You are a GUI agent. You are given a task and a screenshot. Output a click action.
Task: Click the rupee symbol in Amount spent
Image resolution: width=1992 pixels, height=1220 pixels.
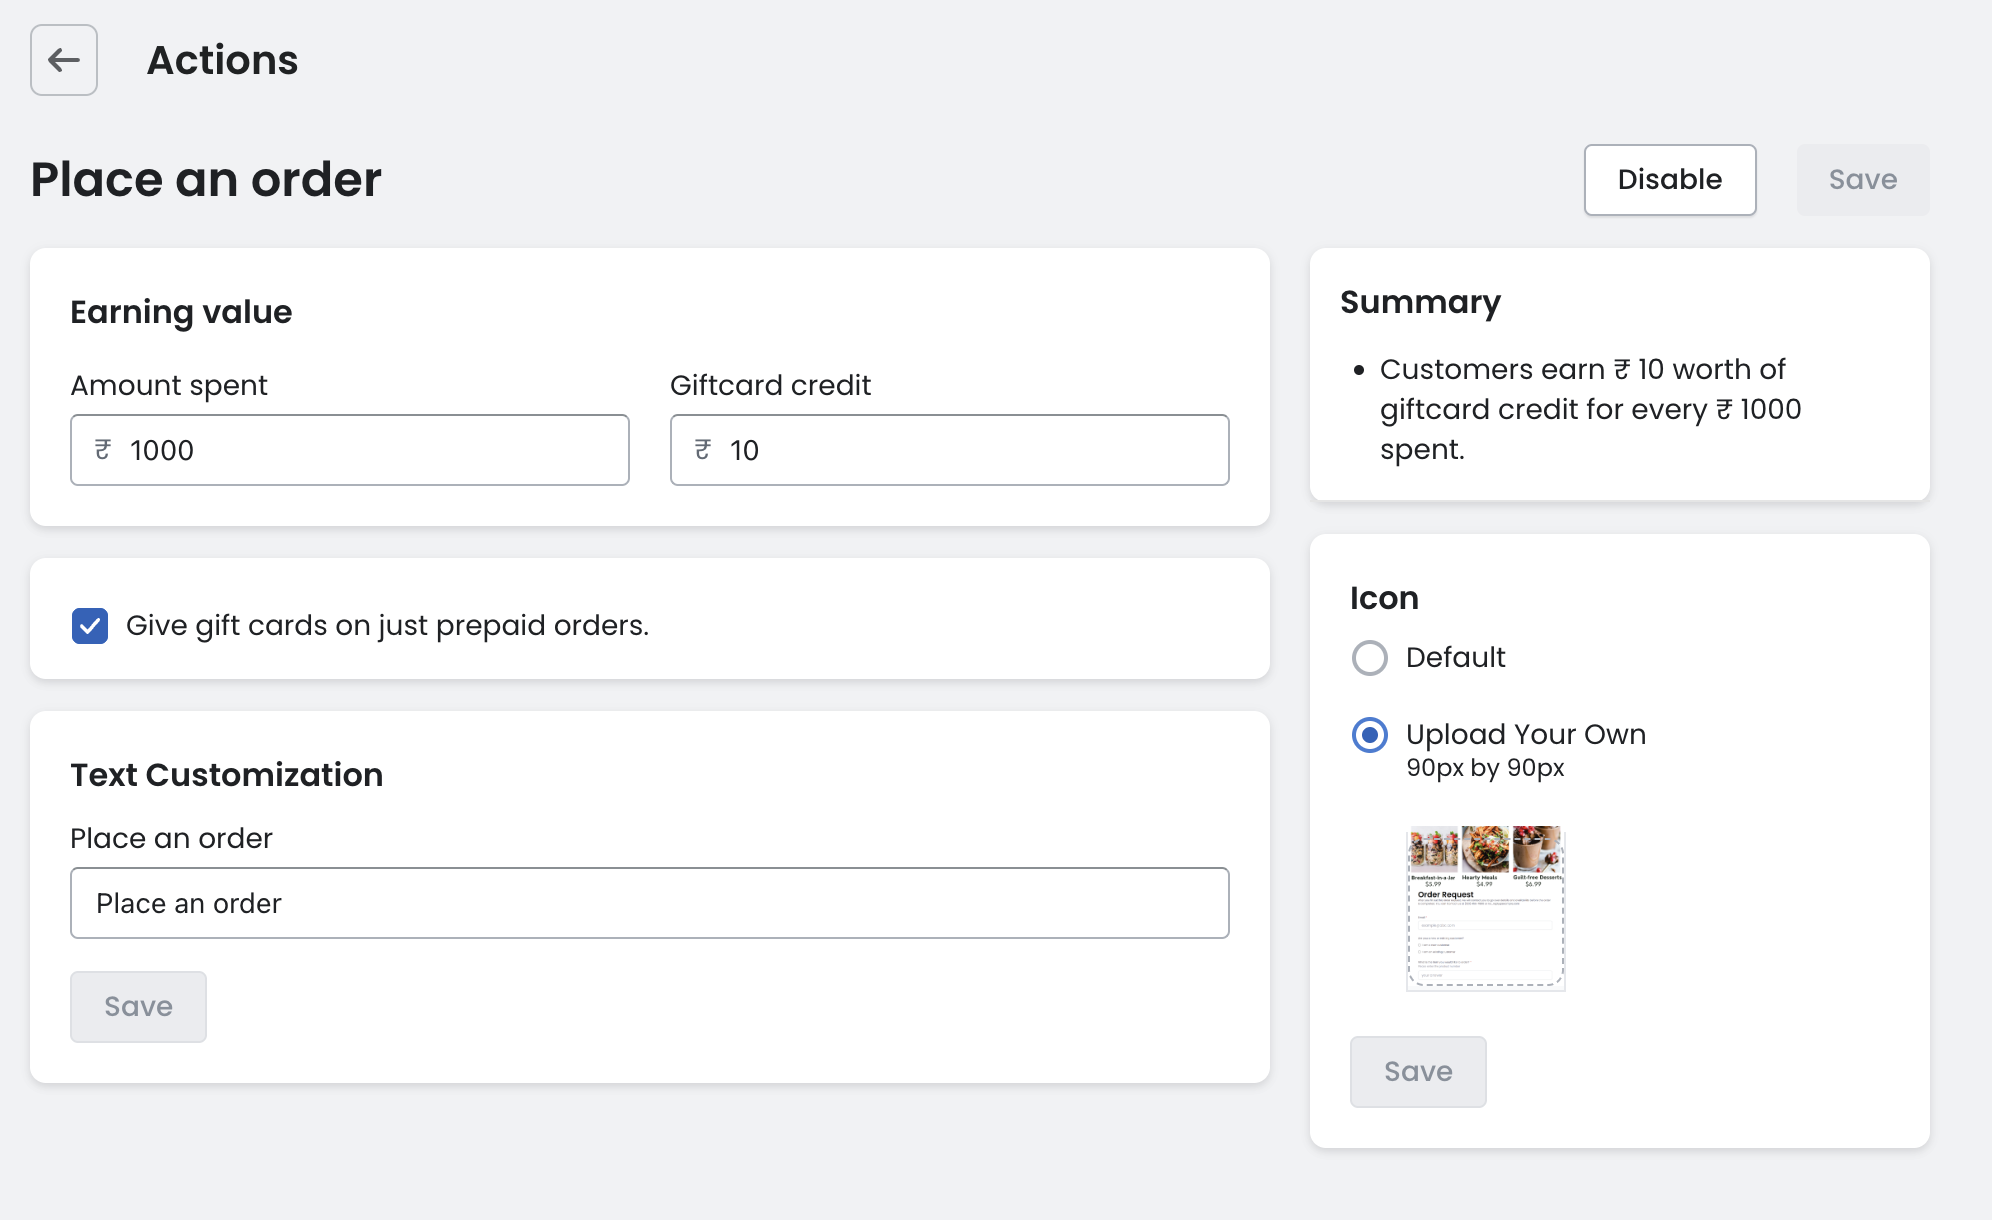pos(103,450)
